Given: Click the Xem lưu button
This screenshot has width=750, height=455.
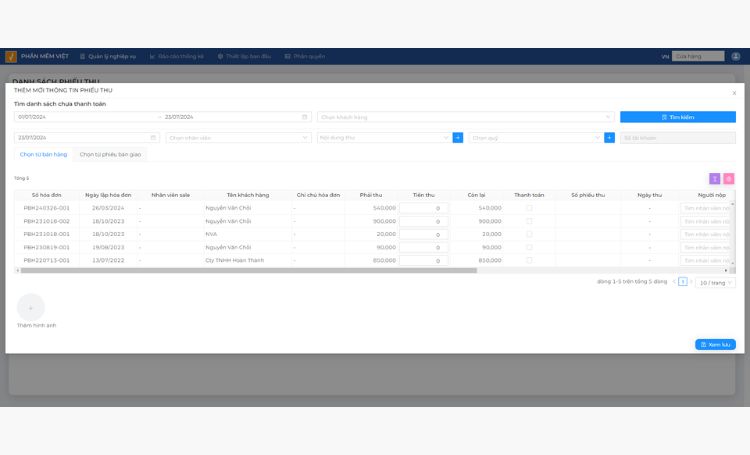Looking at the screenshot, I should tap(715, 344).
